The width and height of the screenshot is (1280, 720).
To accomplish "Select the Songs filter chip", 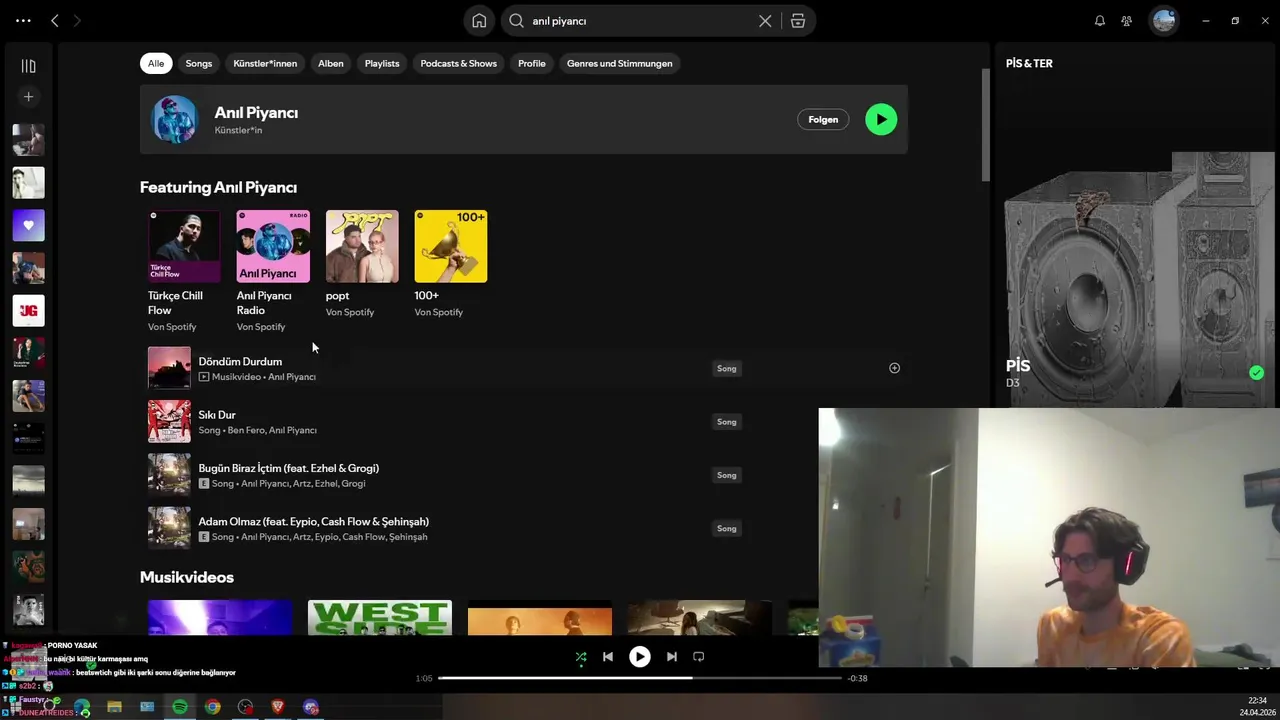I will [x=198, y=63].
